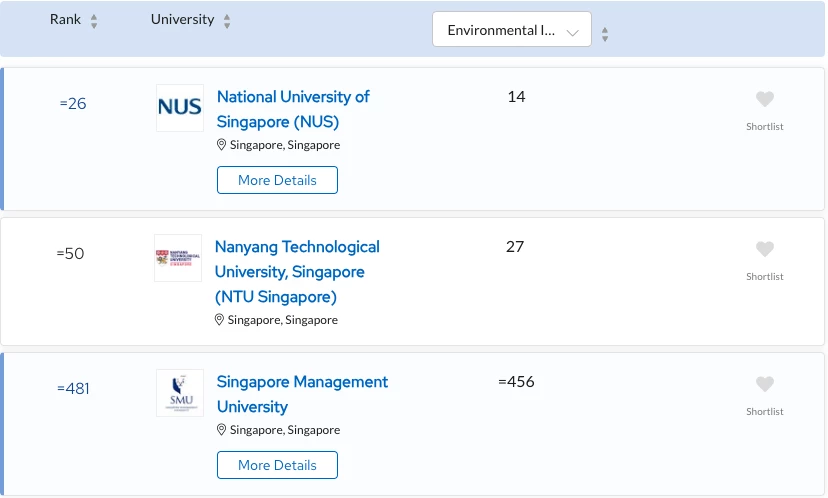
Task: Click More Details for Singapore Management University
Action: pos(277,465)
